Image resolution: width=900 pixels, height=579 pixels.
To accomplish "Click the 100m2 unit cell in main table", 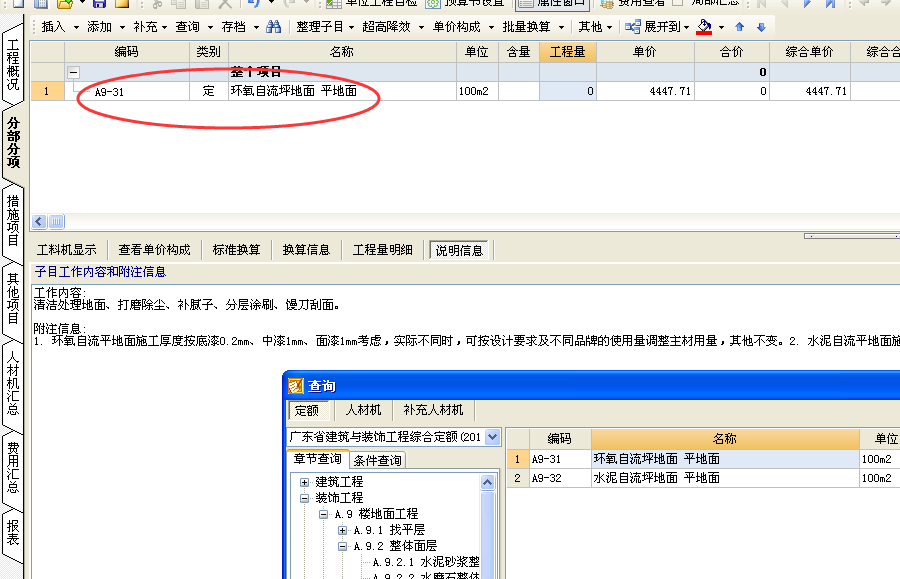I will (x=478, y=91).
